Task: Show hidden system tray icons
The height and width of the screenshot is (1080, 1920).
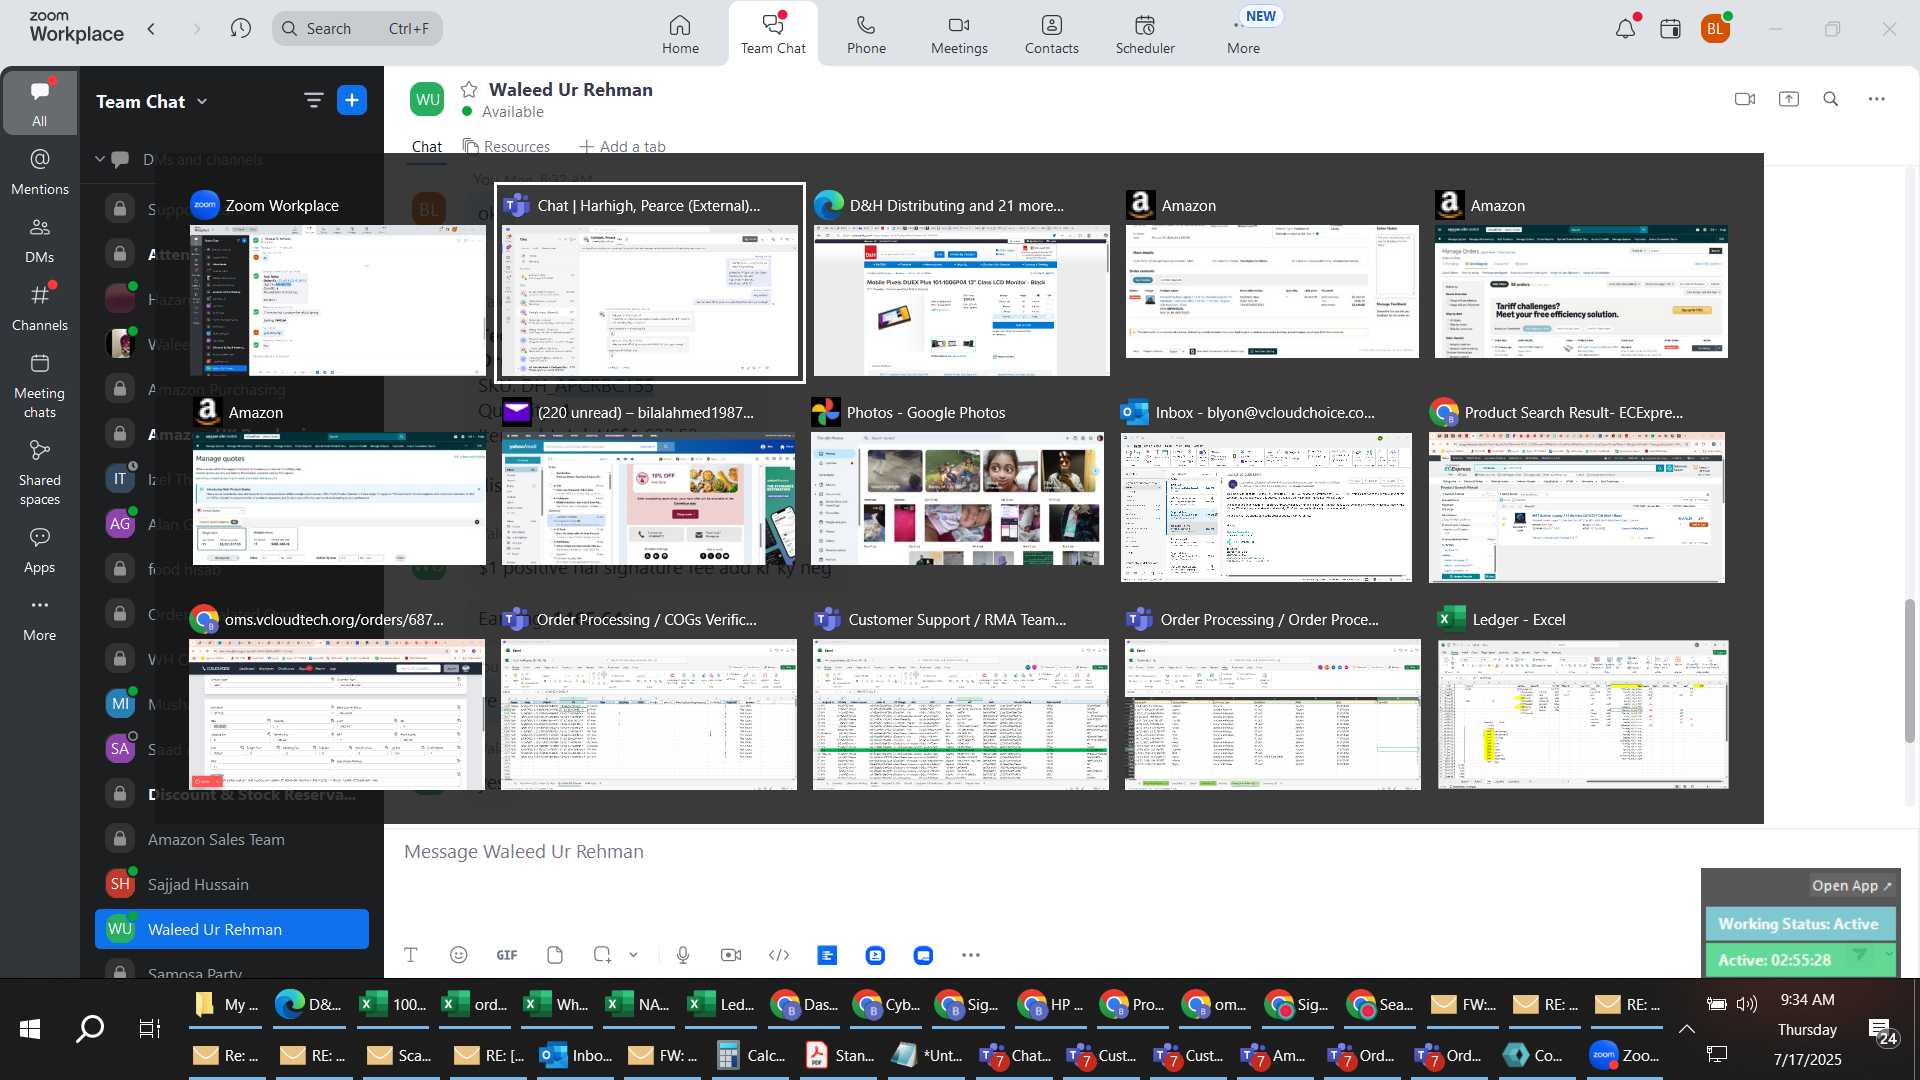Action: pos(1686,1028)
